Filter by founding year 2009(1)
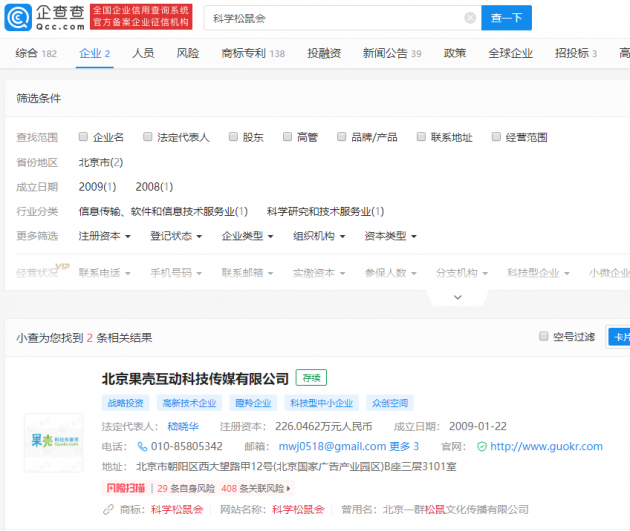Image resolution: width=630 pixels, height=531 pixels. point(97,187)
